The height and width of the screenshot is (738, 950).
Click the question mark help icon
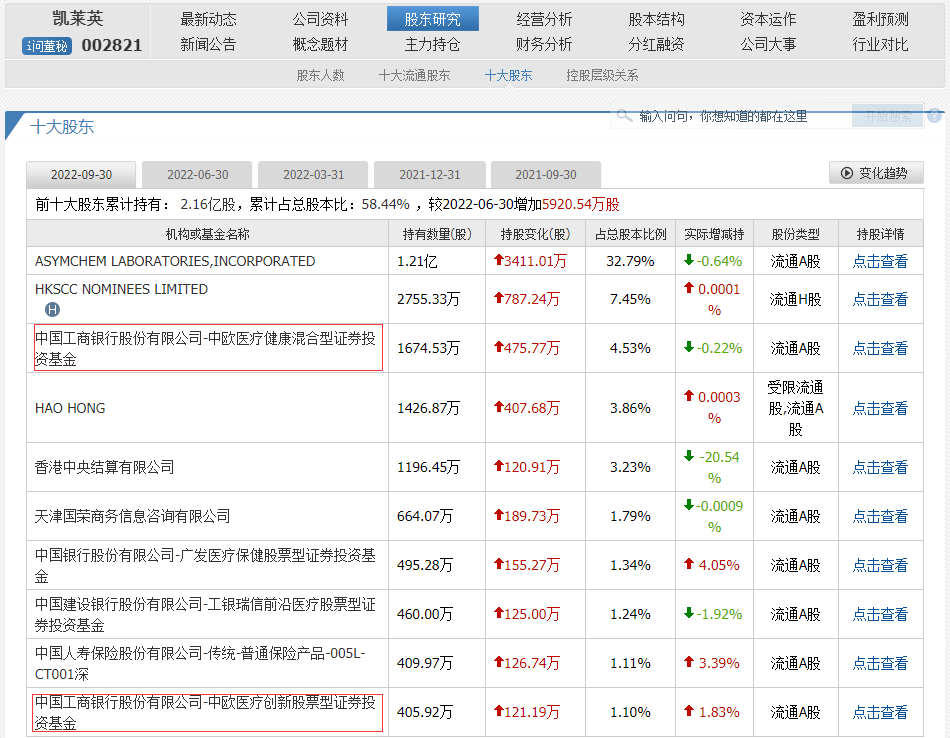click(x=936, y=116)
